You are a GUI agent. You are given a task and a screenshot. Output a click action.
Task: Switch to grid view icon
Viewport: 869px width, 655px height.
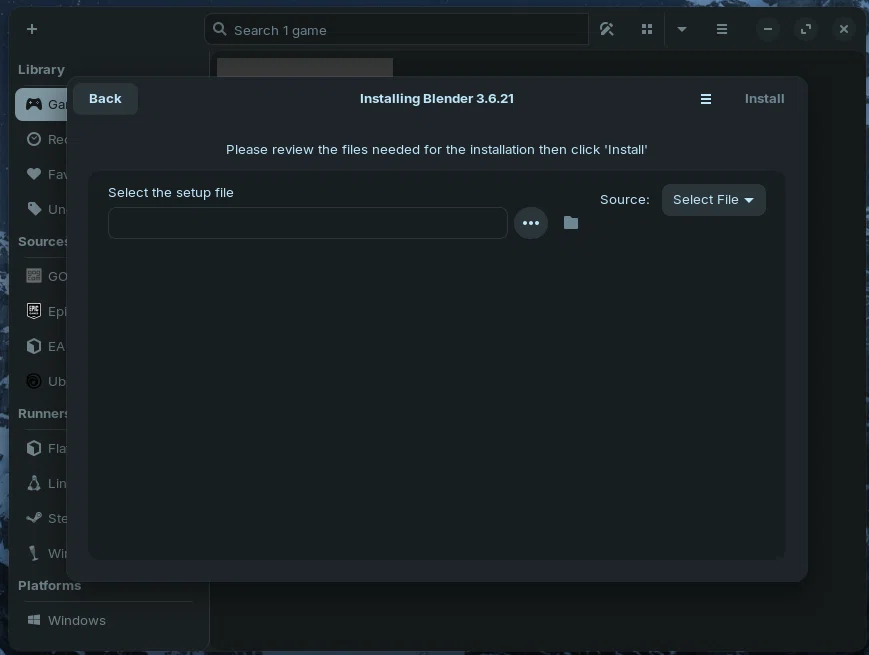pyautogui.click(x=646, y=29)
